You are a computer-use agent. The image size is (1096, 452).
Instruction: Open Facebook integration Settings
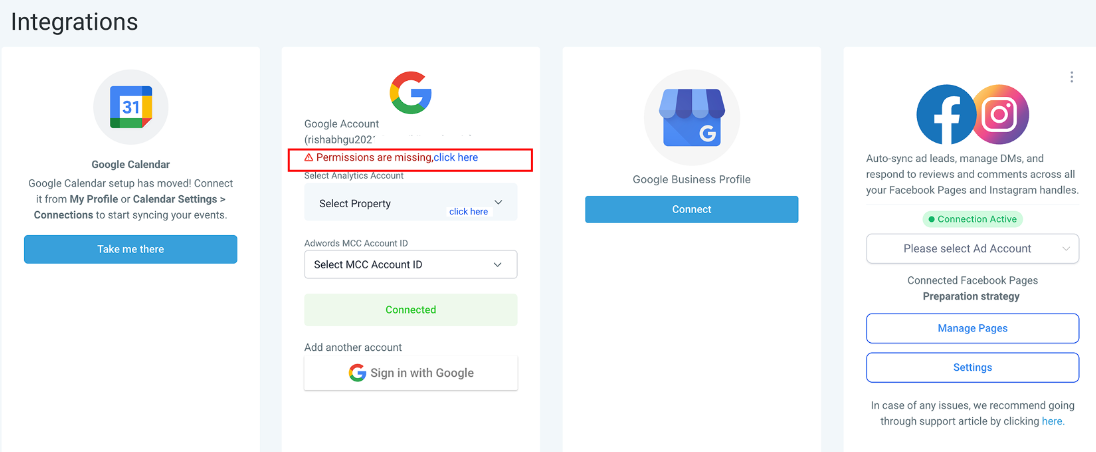(x=972, y=367)
